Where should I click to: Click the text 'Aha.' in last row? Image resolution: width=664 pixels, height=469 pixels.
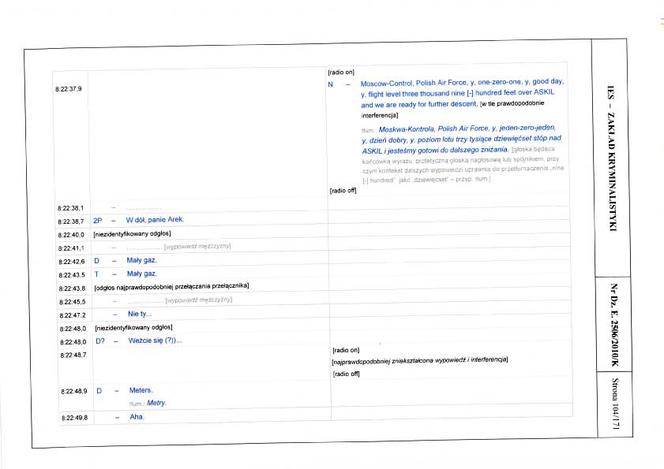[x=136, y=417]
